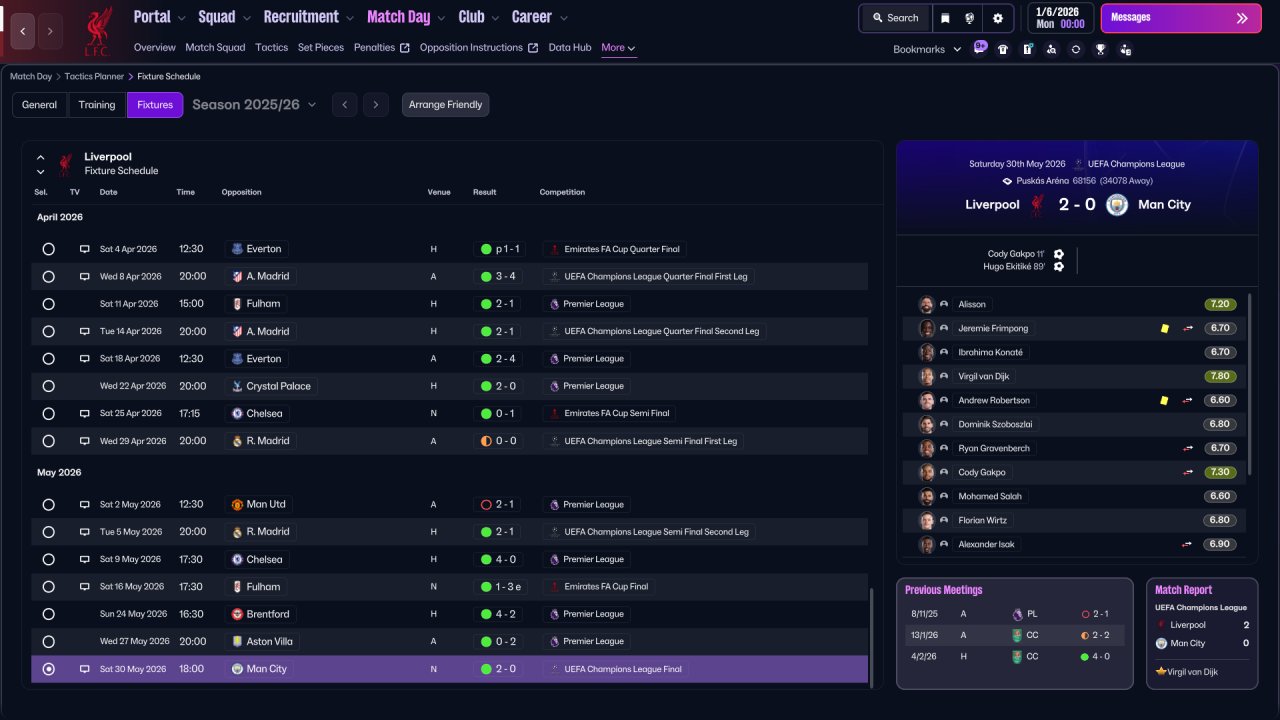Image resolution: width=1280 pixels, height=720 pixels.
Task: Click the Arrange Friendly button
Action: (x=445, y=105)
